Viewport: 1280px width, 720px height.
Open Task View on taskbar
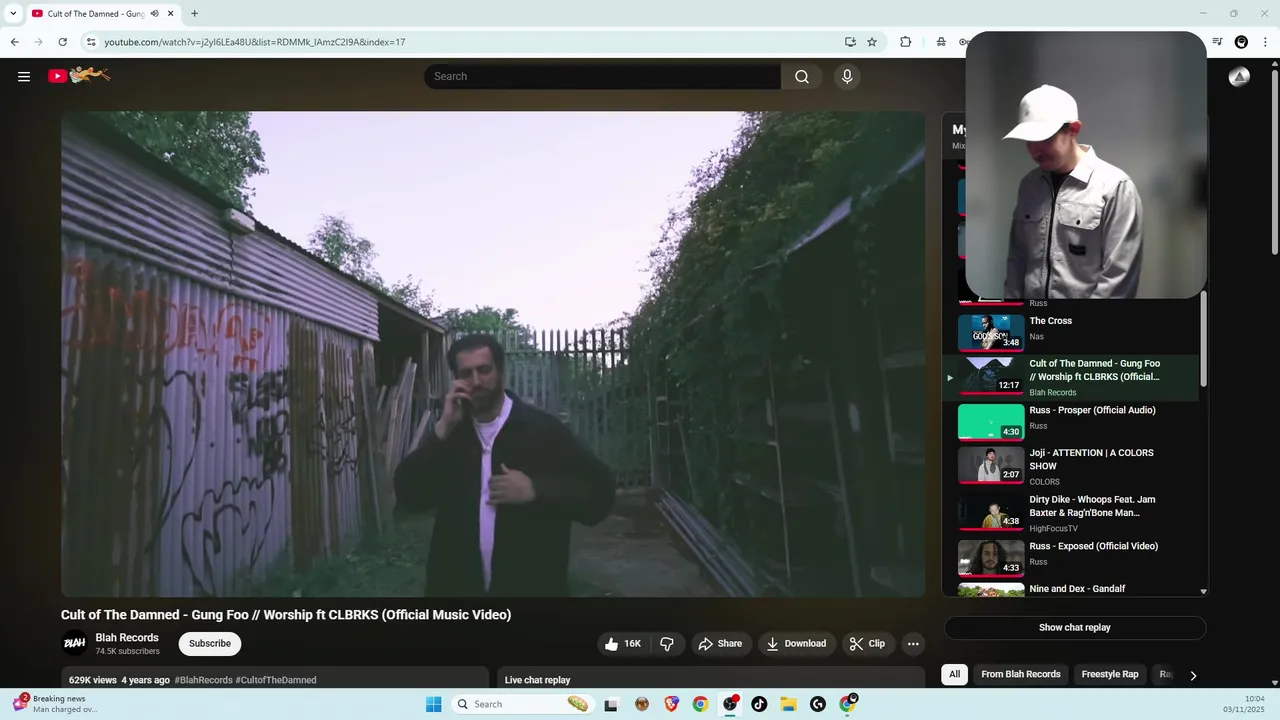click(x=611, y=704)
